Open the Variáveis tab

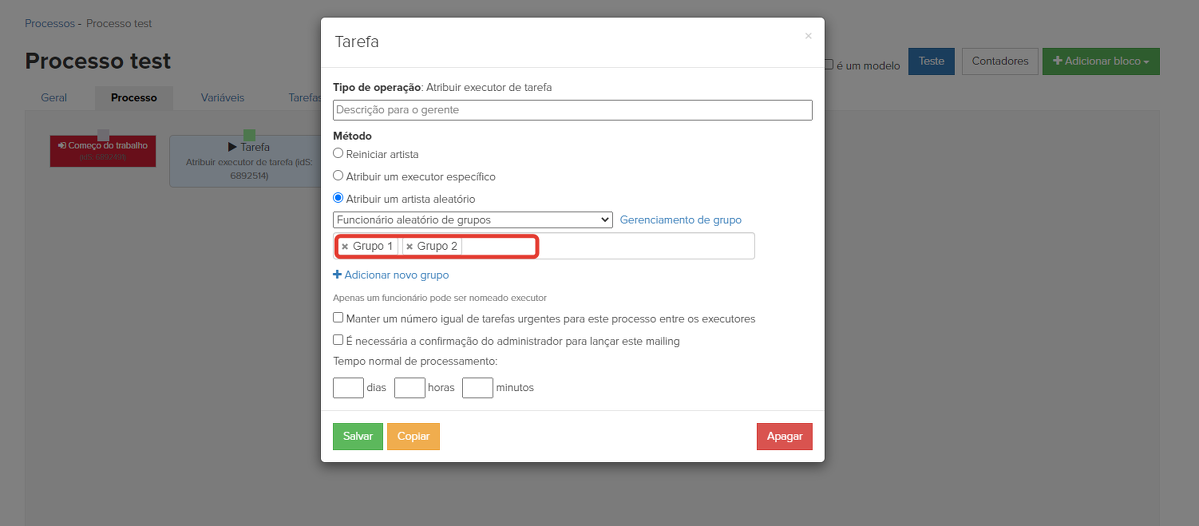click(222, 98)
